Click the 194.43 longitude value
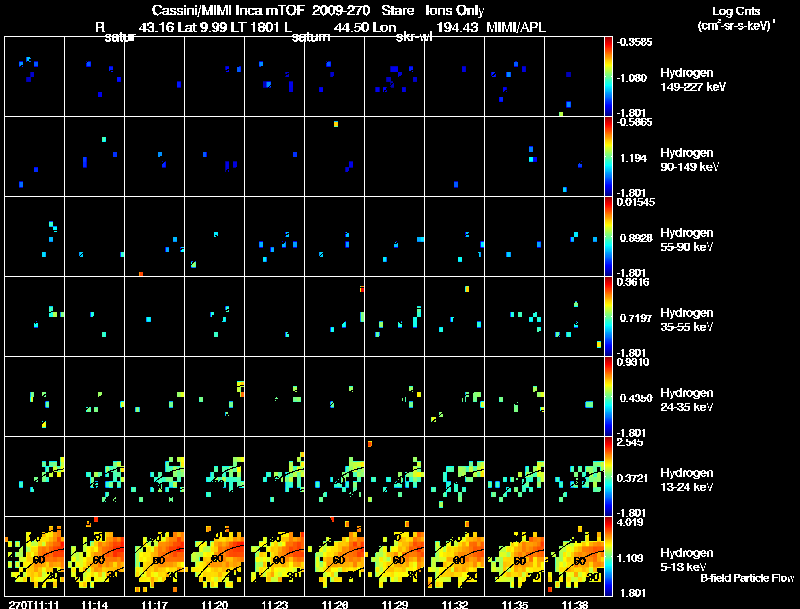The width and height of the screenshot is (800, 609). (x=459, y=27)
